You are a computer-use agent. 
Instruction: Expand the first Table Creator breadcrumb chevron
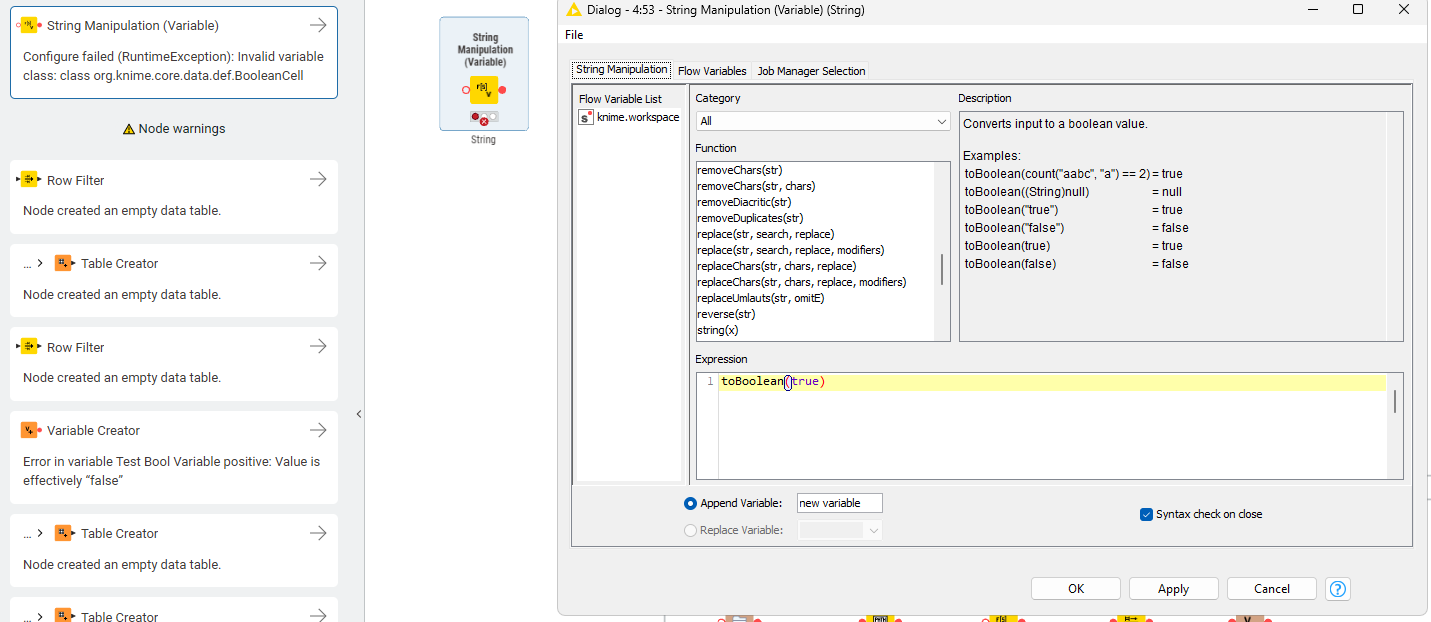pyautogui.click(x=39, y=264)
